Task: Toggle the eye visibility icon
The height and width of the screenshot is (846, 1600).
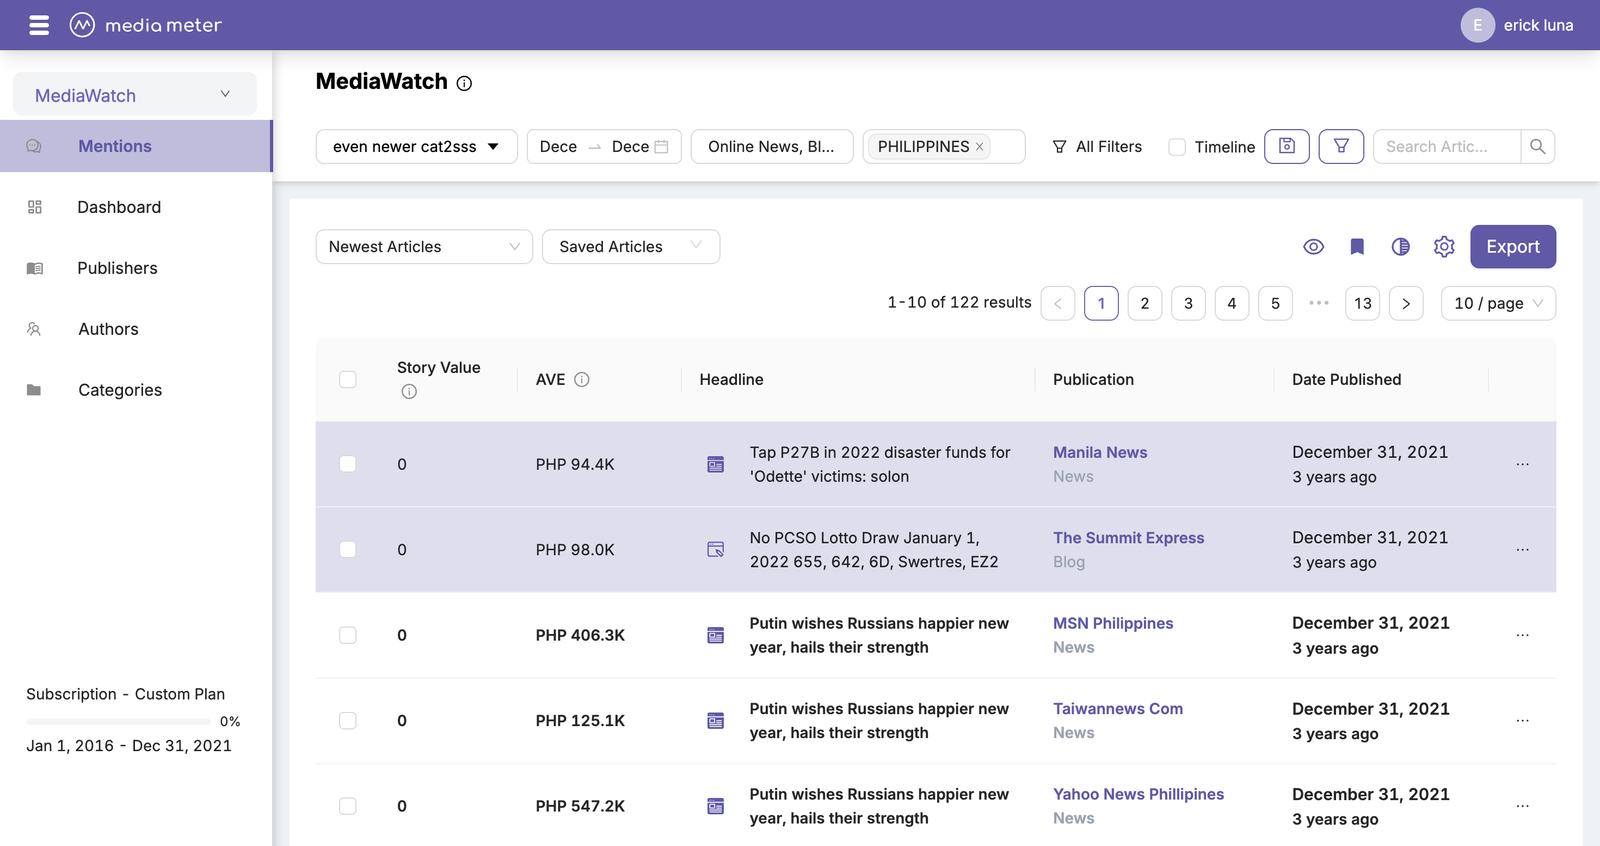Action: (1314, 247)
